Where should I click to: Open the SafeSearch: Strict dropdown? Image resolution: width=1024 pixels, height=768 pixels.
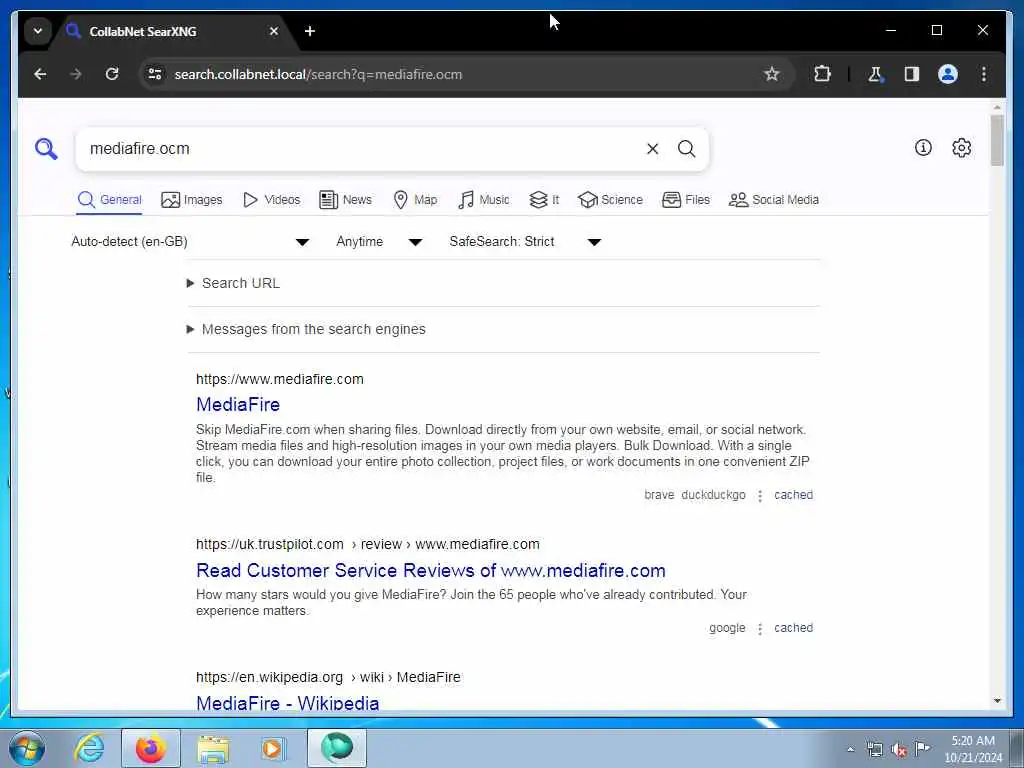coord(525,242)
